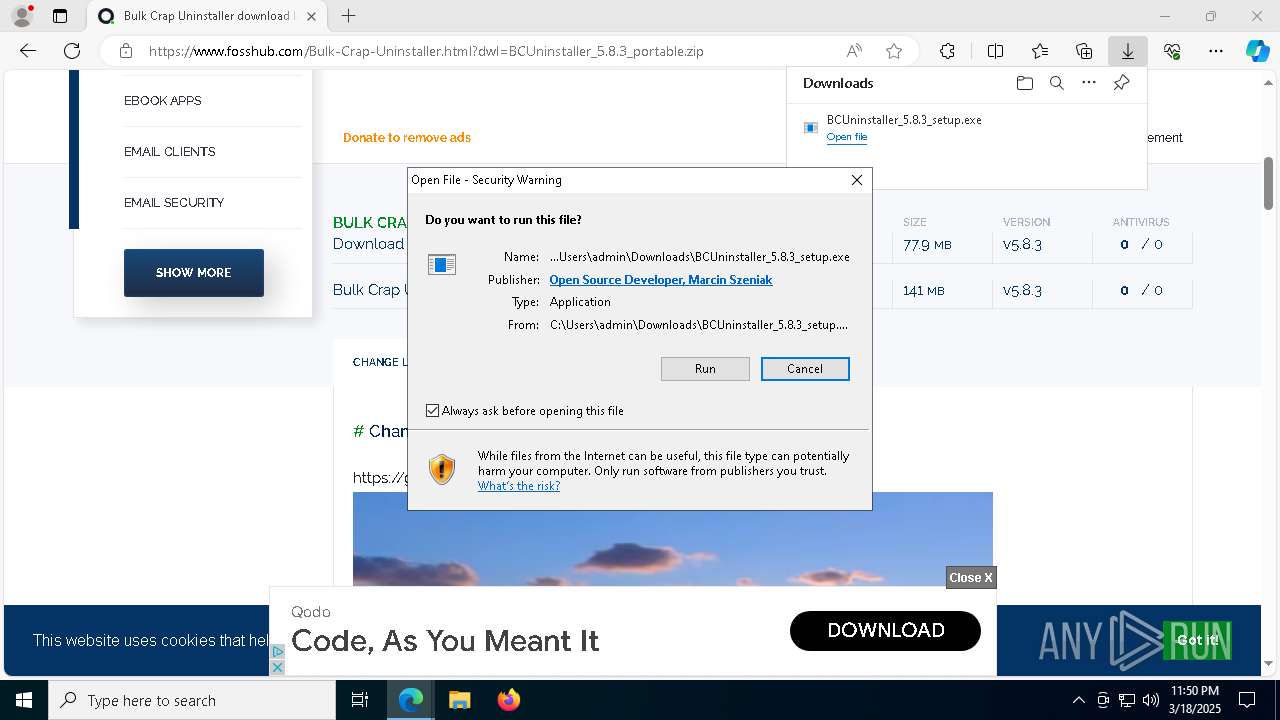The height and width of the screenshot is (720, 1280).
Task: Close the Bulk Crap Uninstaller browser tab
Action: (x=312, y=16)
